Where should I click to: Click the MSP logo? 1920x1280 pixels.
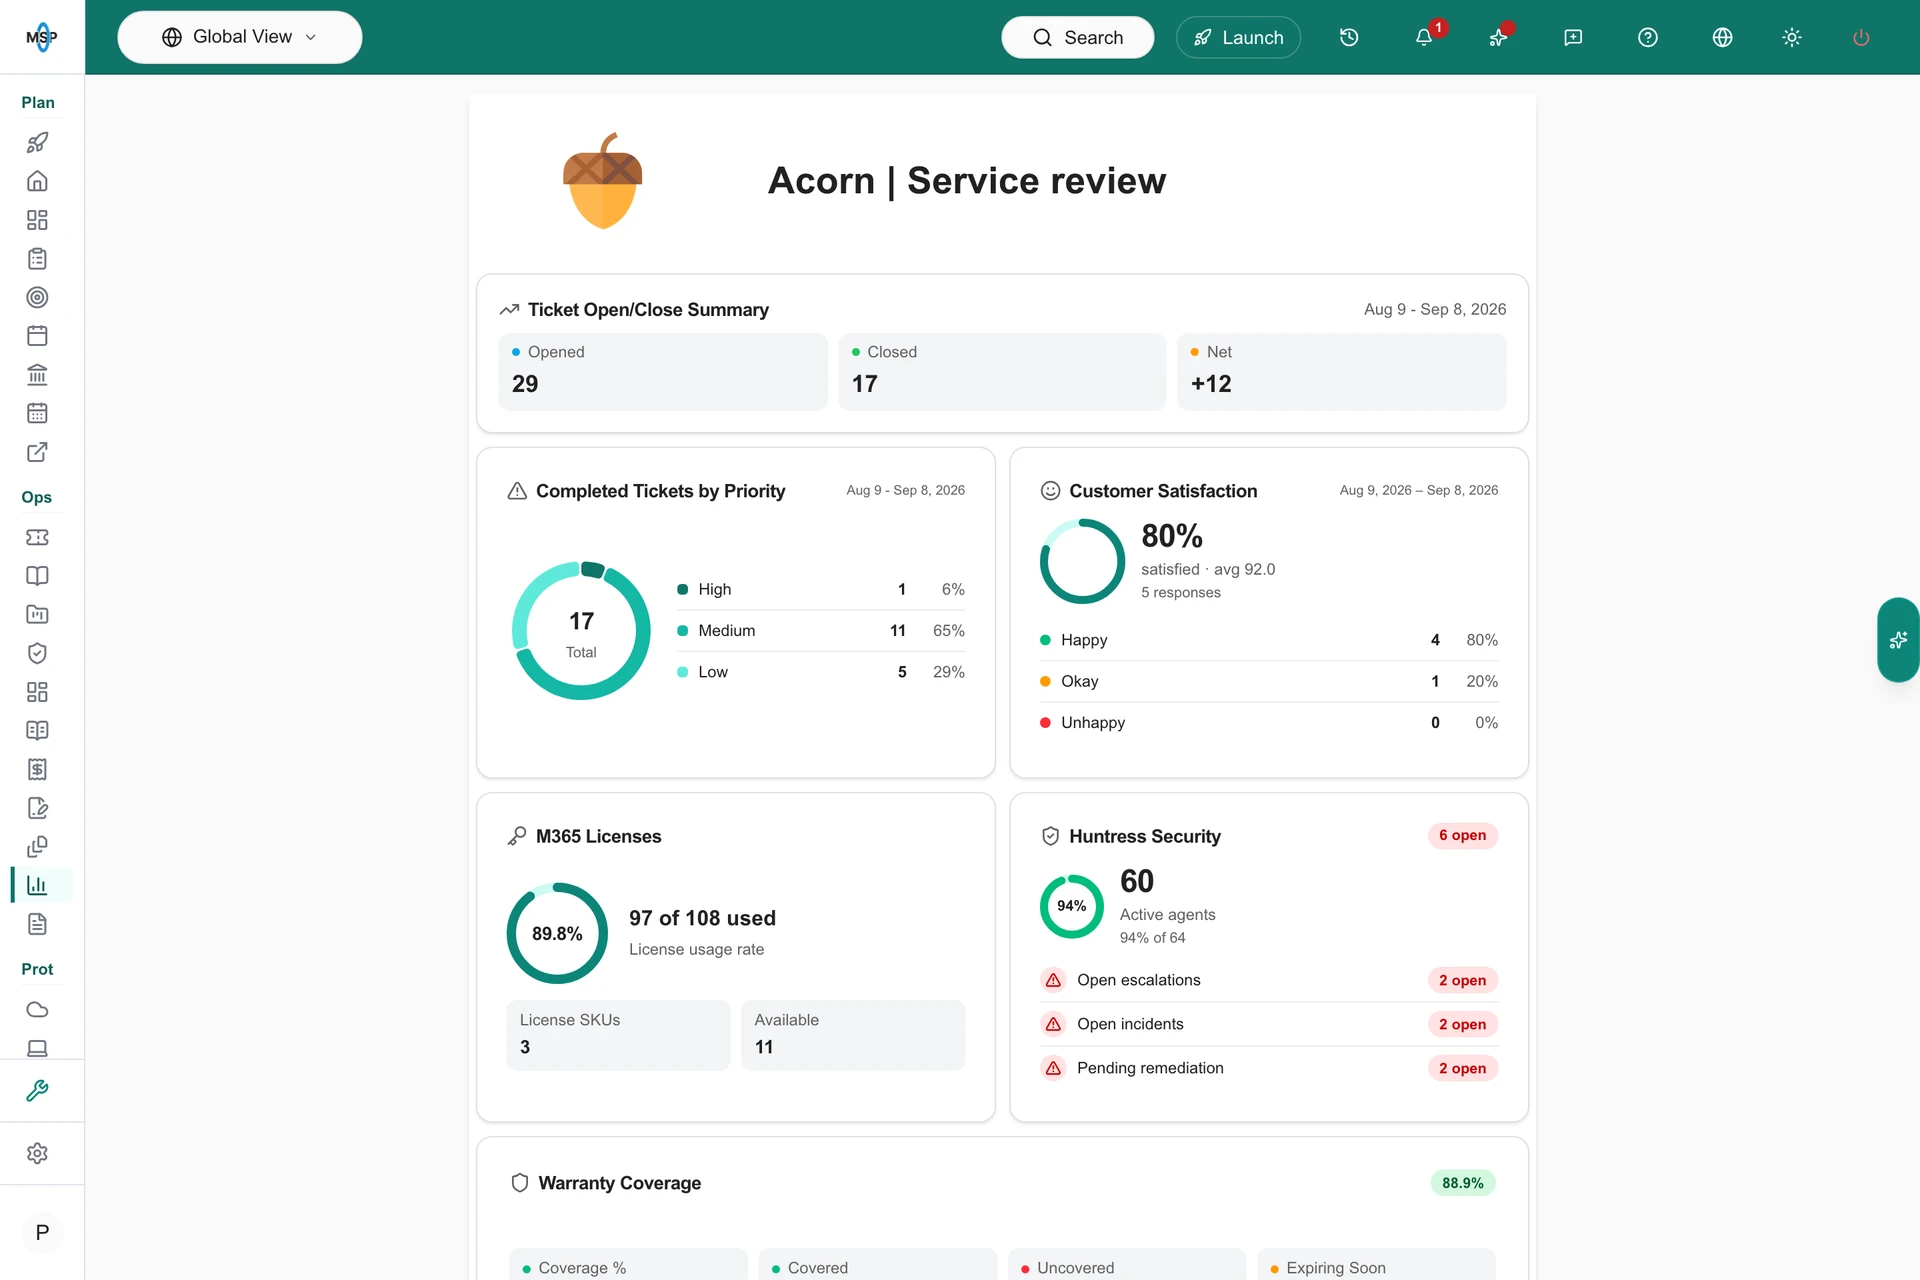point(42,37)
